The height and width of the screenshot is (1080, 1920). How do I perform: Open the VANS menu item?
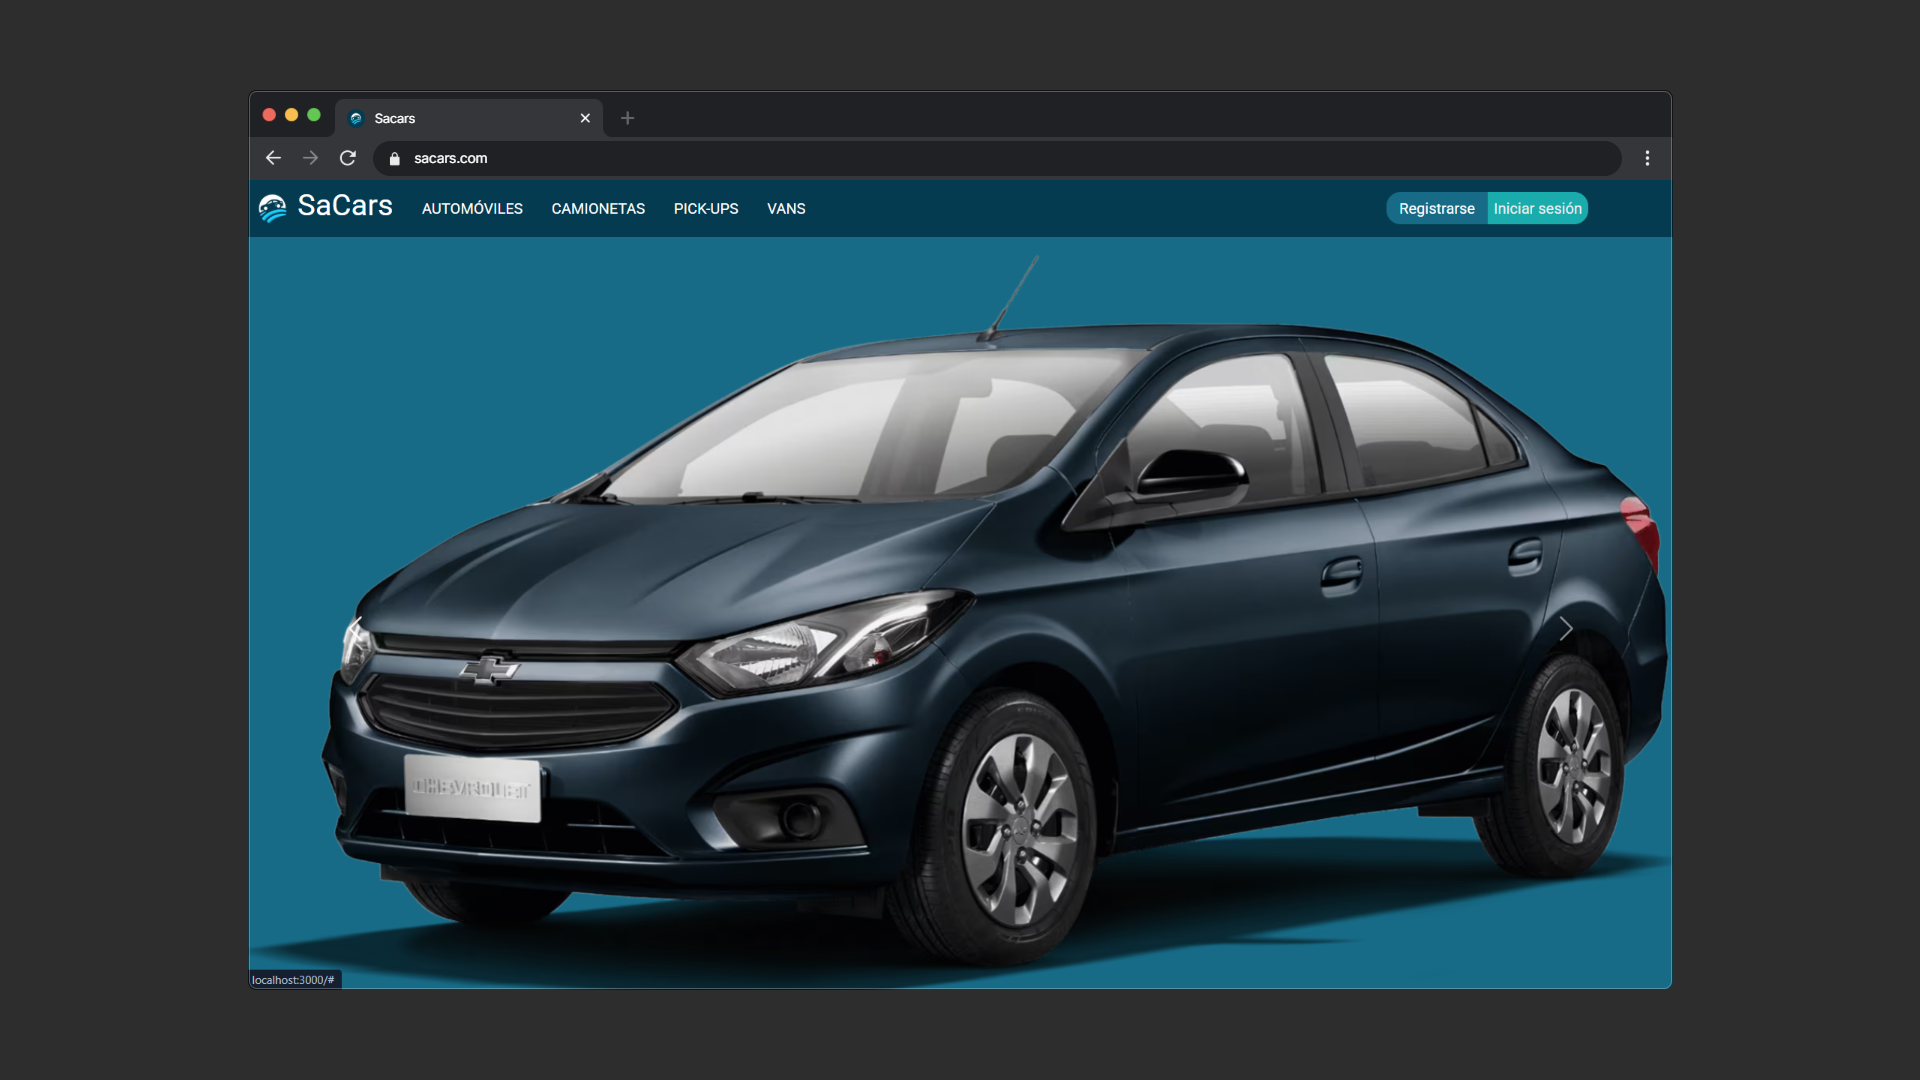(786, 209)
